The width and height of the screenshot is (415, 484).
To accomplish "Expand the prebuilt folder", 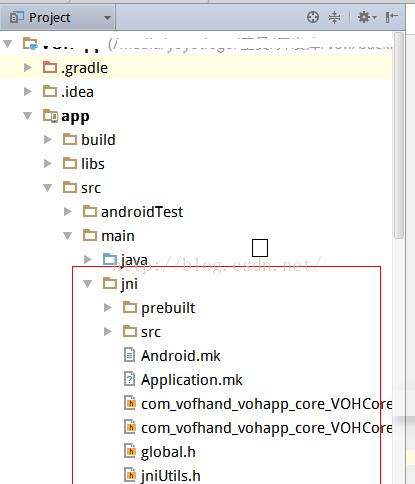I will pyautogui.click(x=108, y=307).
